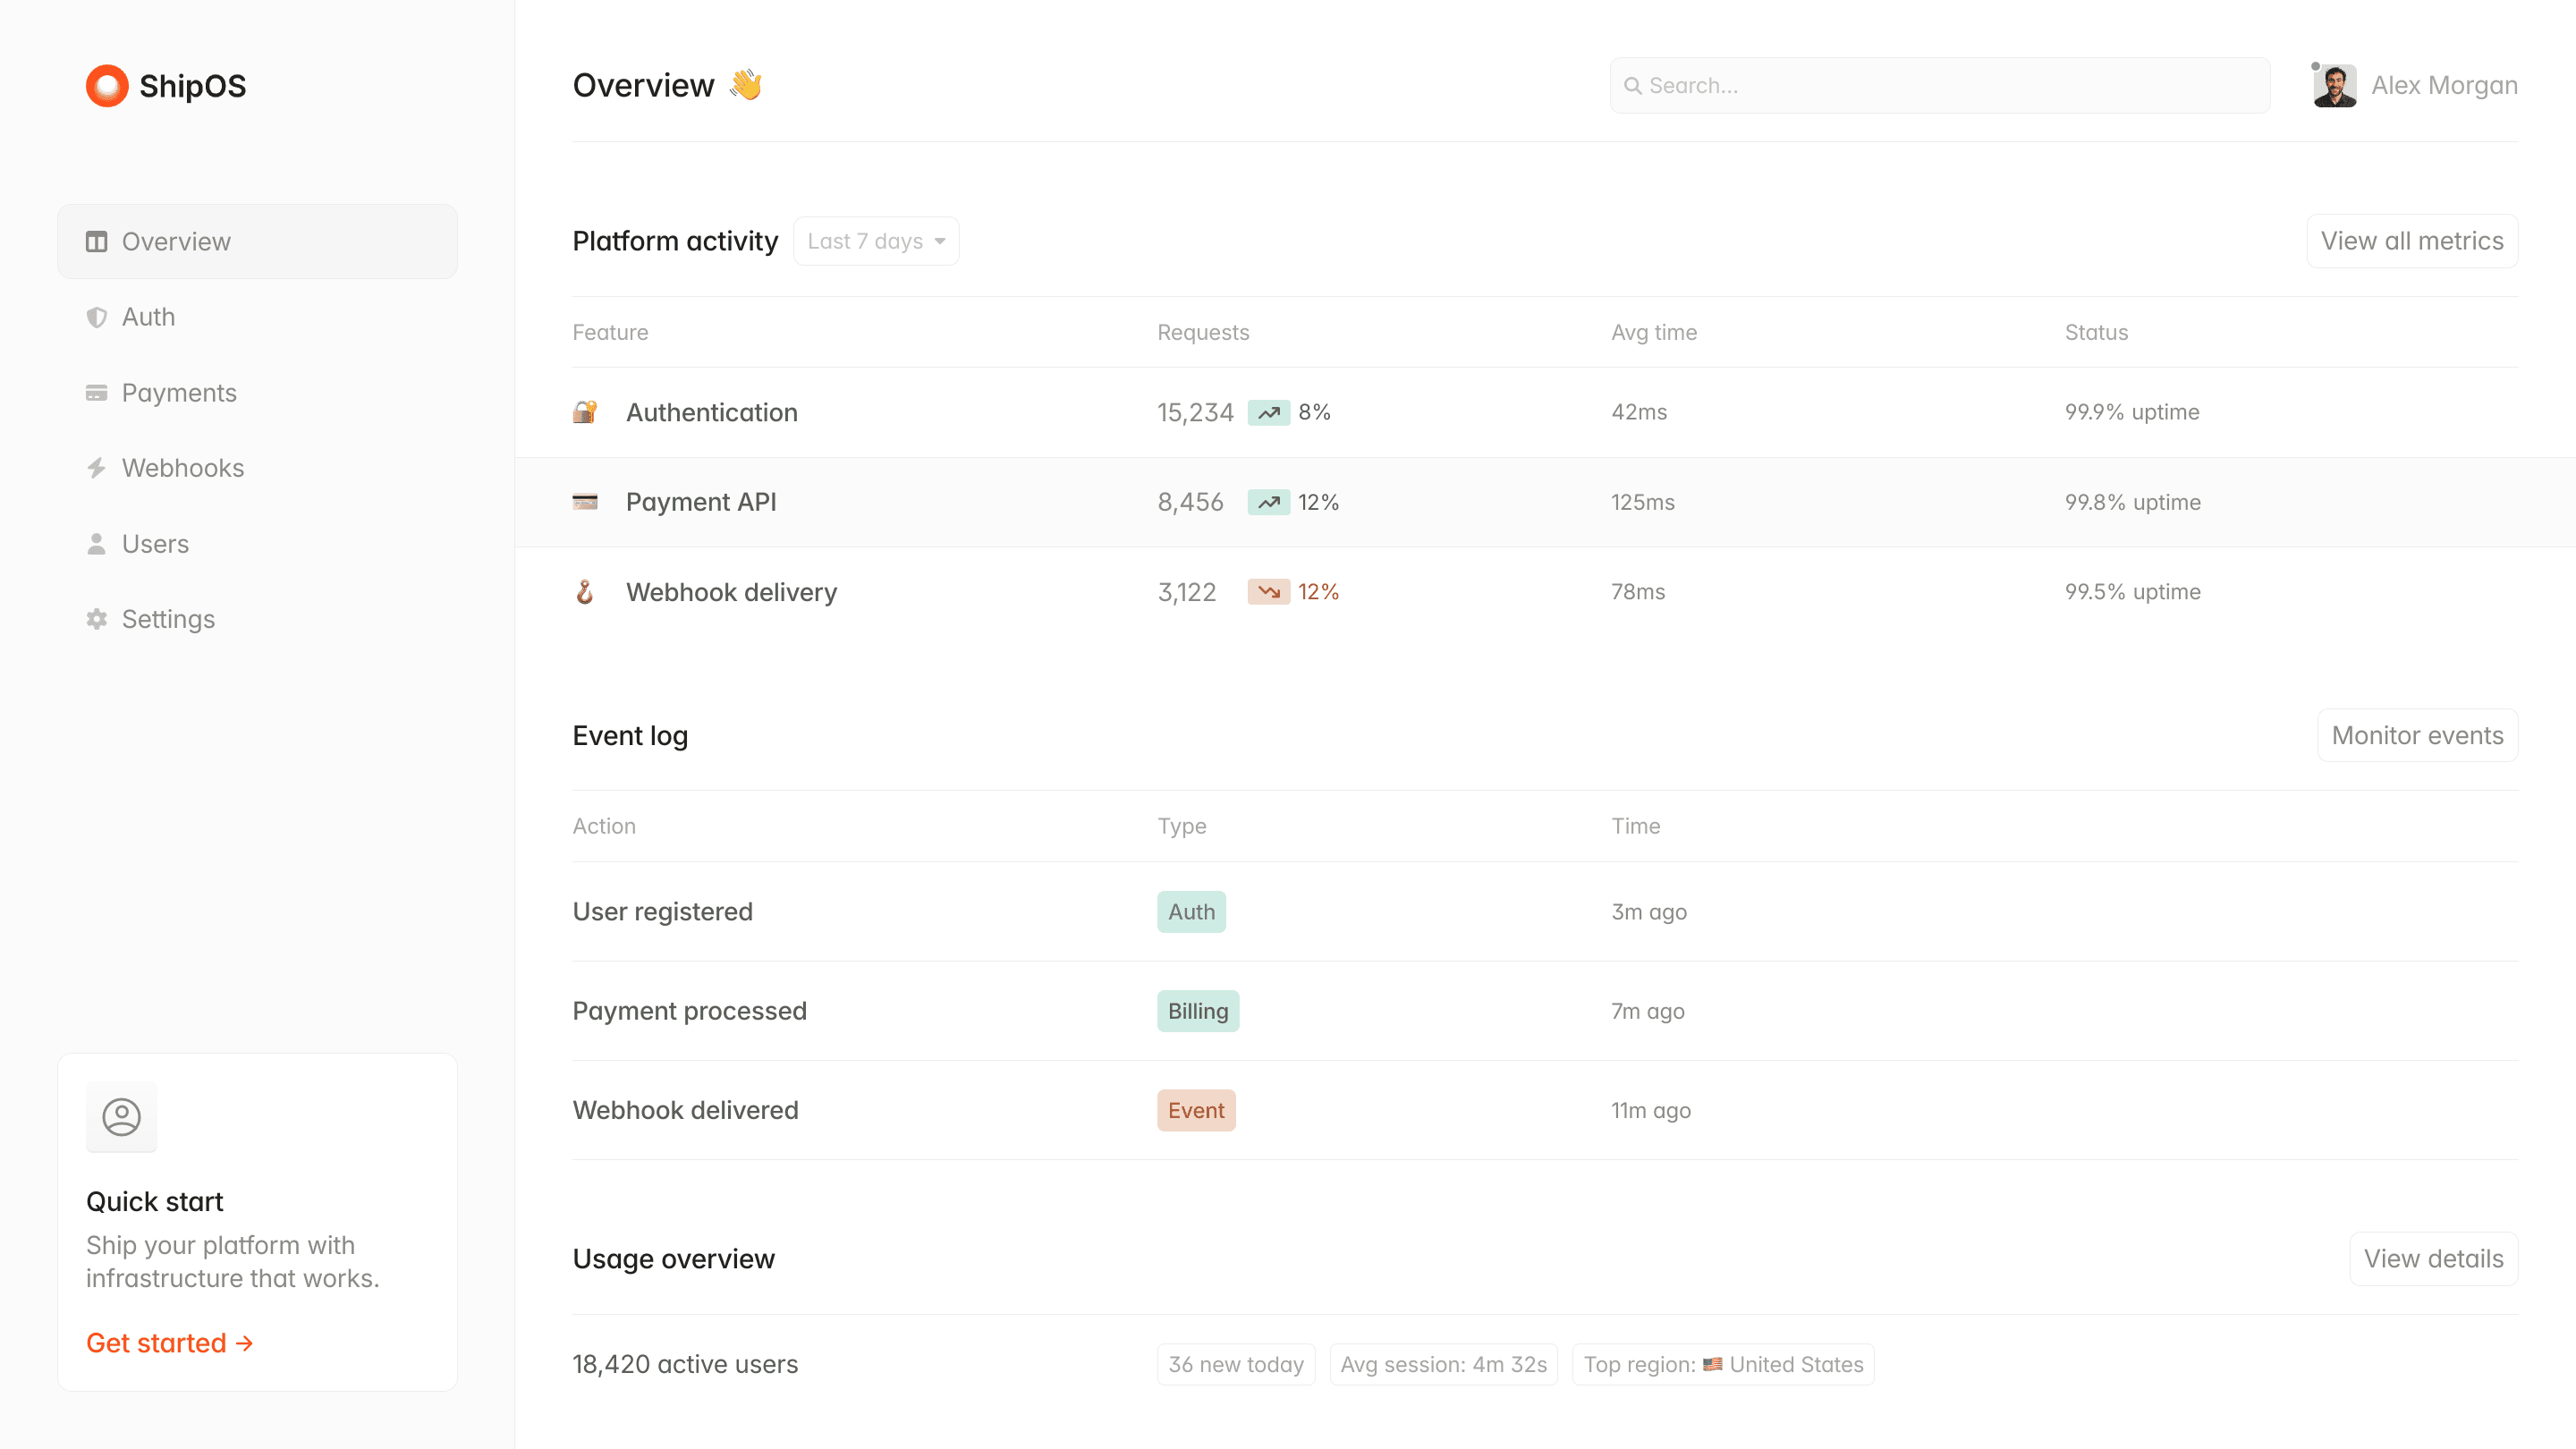
Task: Click the Auth shield icon
Action: [x=96, y=317]
